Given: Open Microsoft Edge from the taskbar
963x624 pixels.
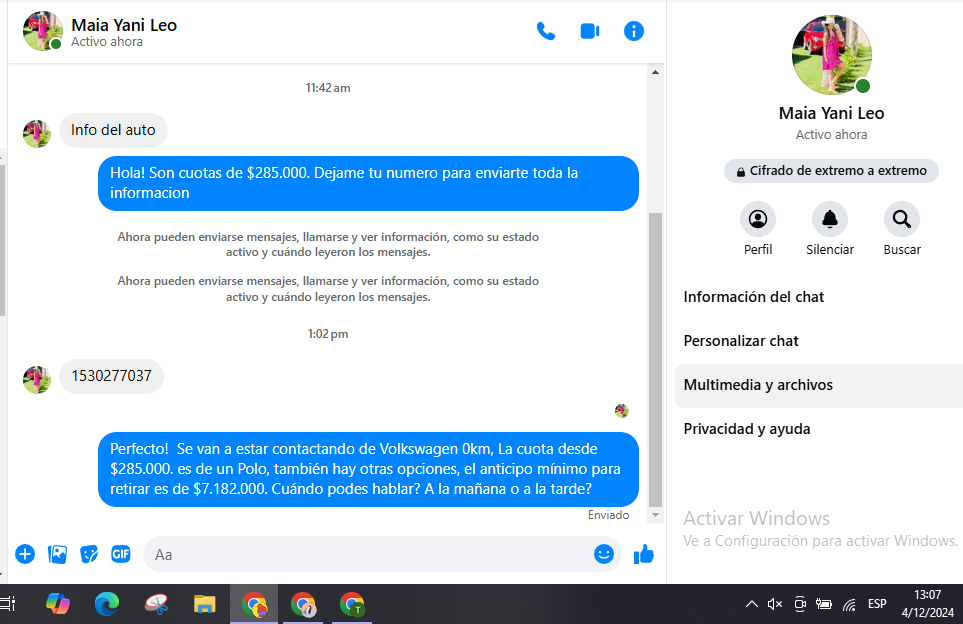Looking at the screenshot, I should point(107,604).
